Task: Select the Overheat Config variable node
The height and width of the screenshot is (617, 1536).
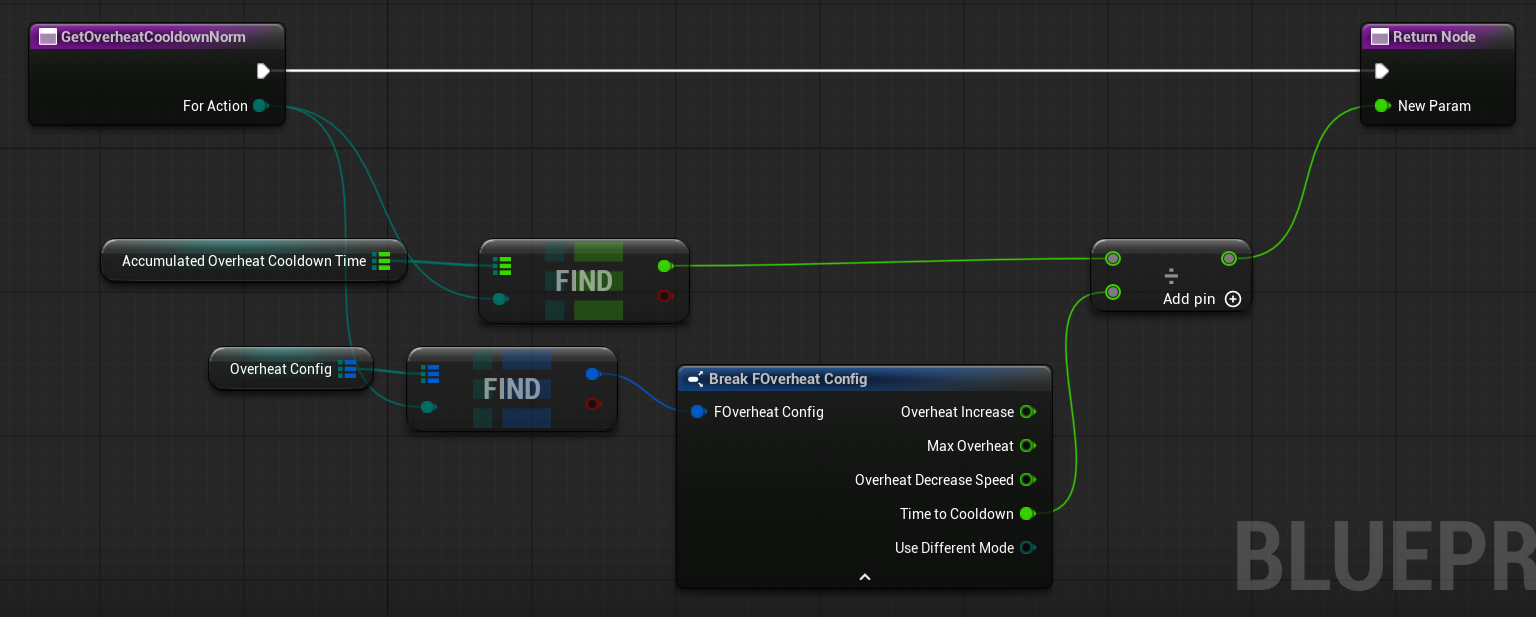Action: [x=280, y=369]
